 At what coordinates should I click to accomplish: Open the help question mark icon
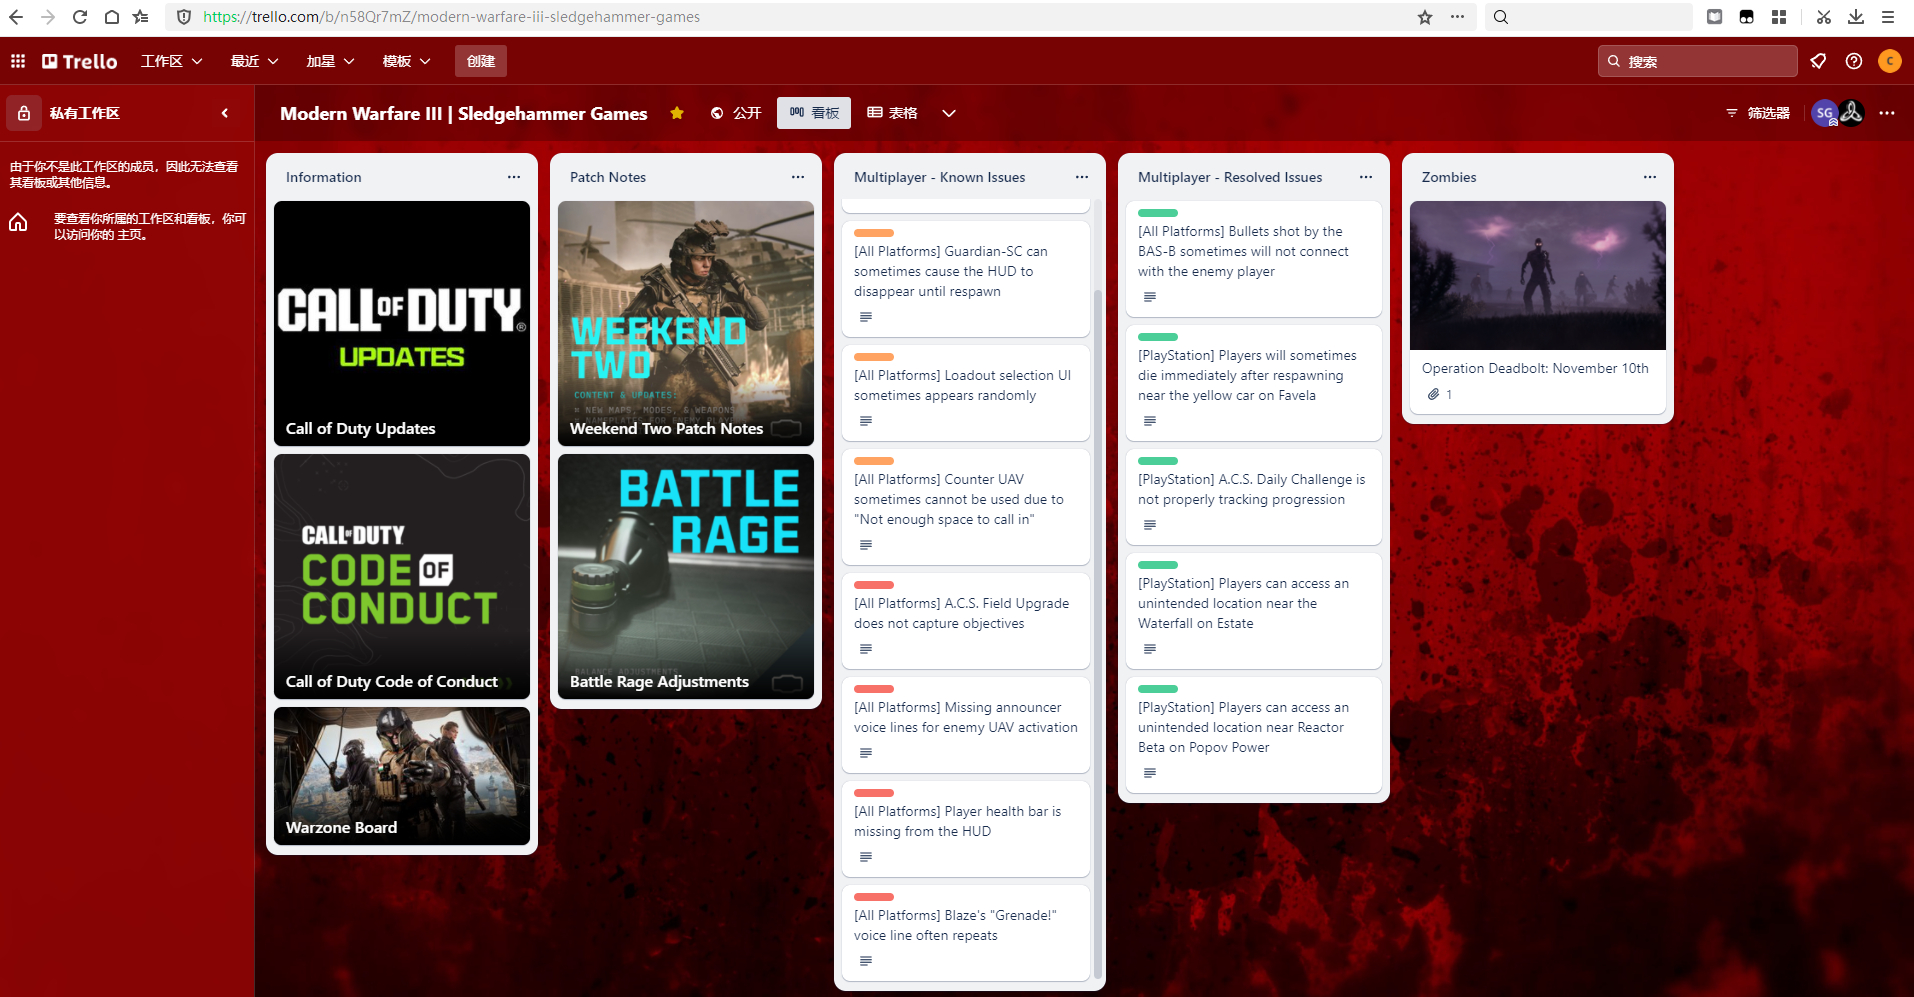pos(1854,61)
